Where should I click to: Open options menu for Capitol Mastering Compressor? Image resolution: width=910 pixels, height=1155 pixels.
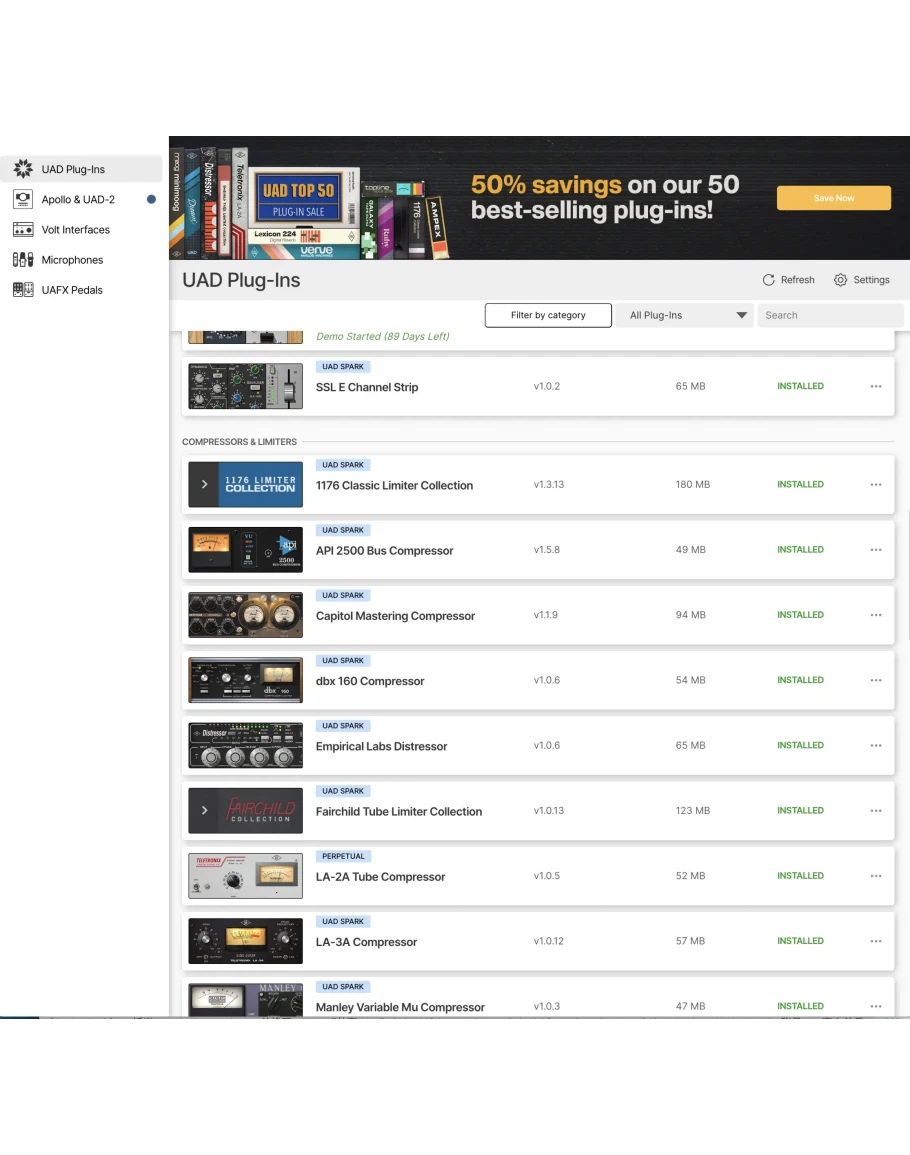point(875,615)
